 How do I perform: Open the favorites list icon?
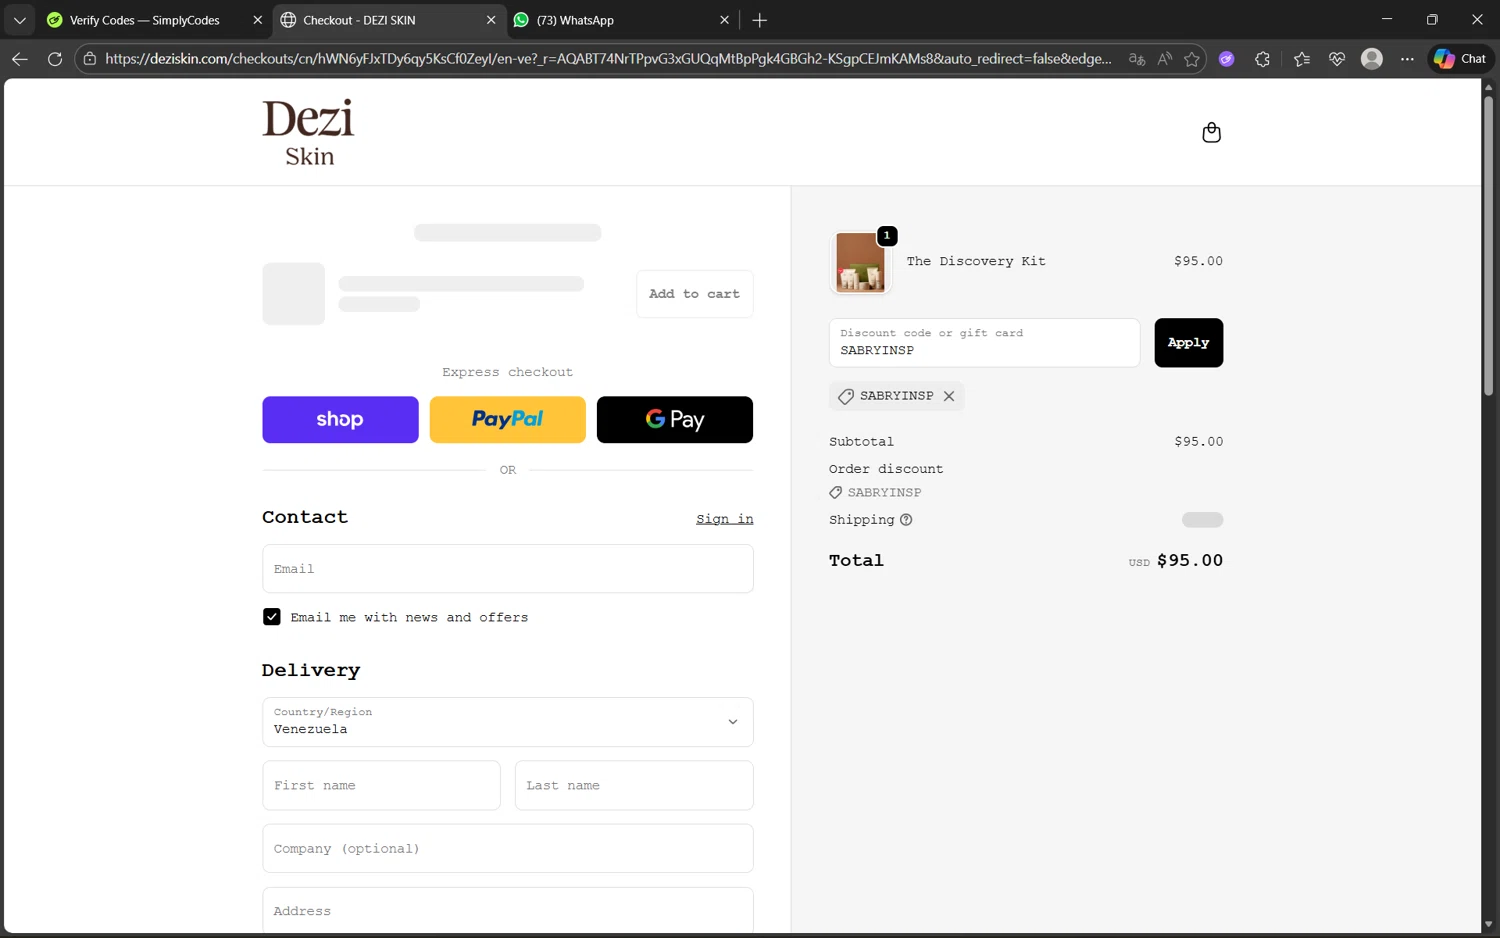click(1302, 59)
